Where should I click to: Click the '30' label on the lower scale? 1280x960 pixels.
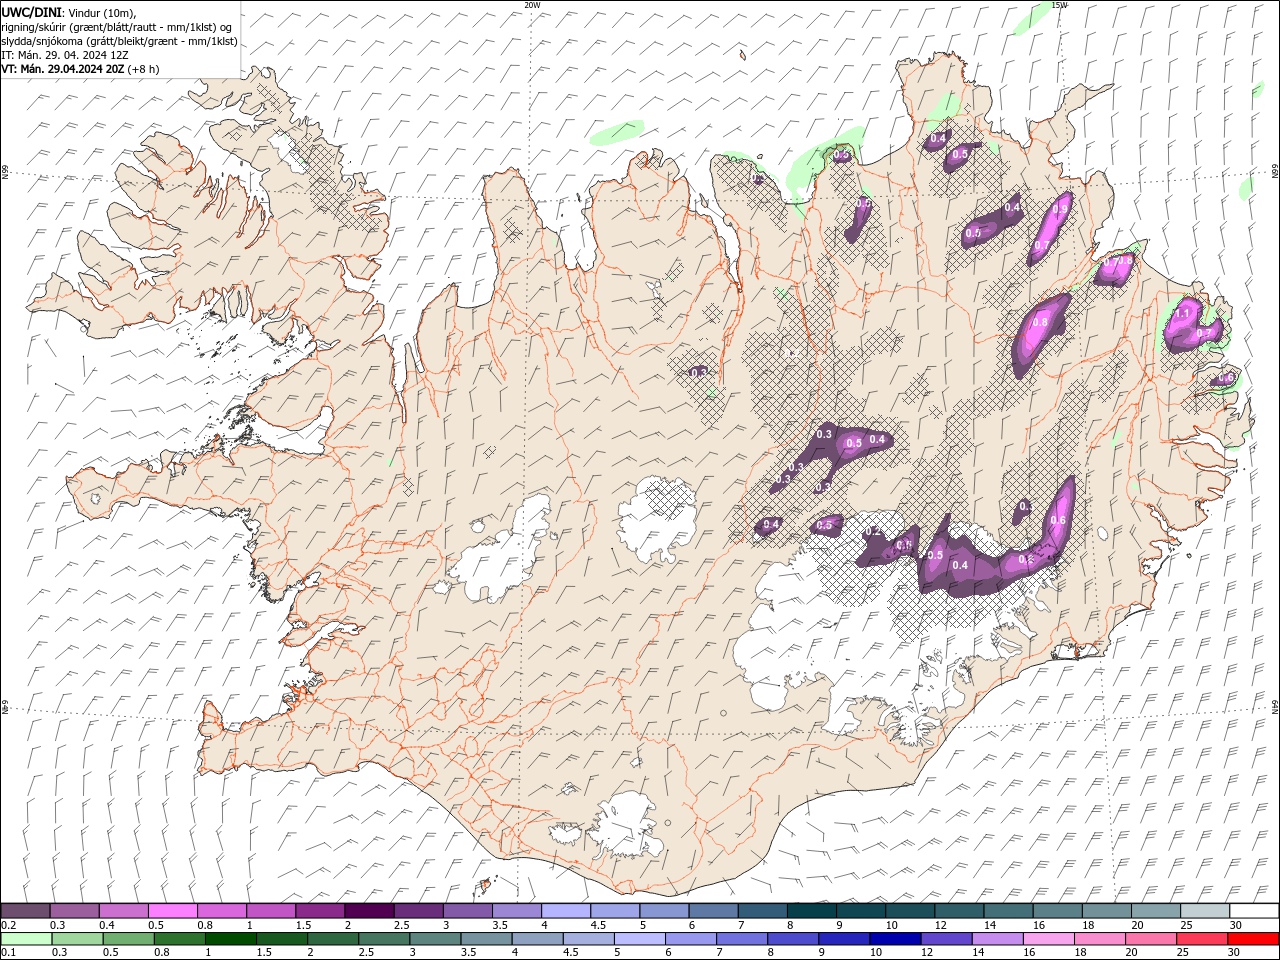[1235, 952]
